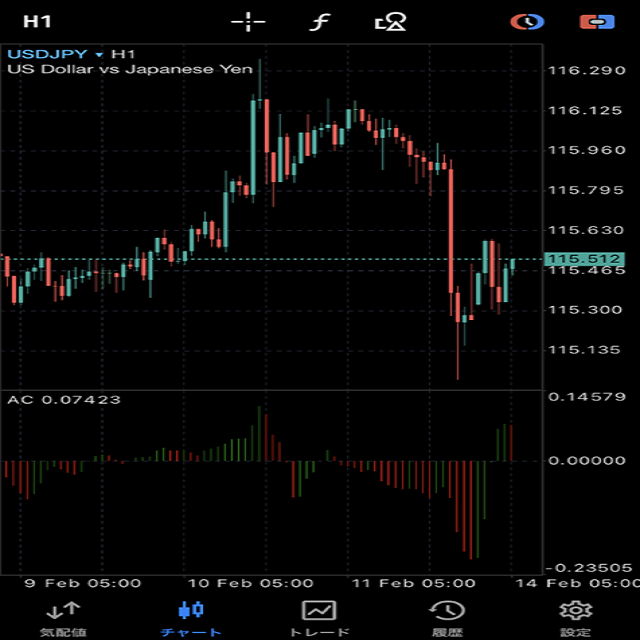Tap the 11 Feb 05:00 time label

coord(413,583)
